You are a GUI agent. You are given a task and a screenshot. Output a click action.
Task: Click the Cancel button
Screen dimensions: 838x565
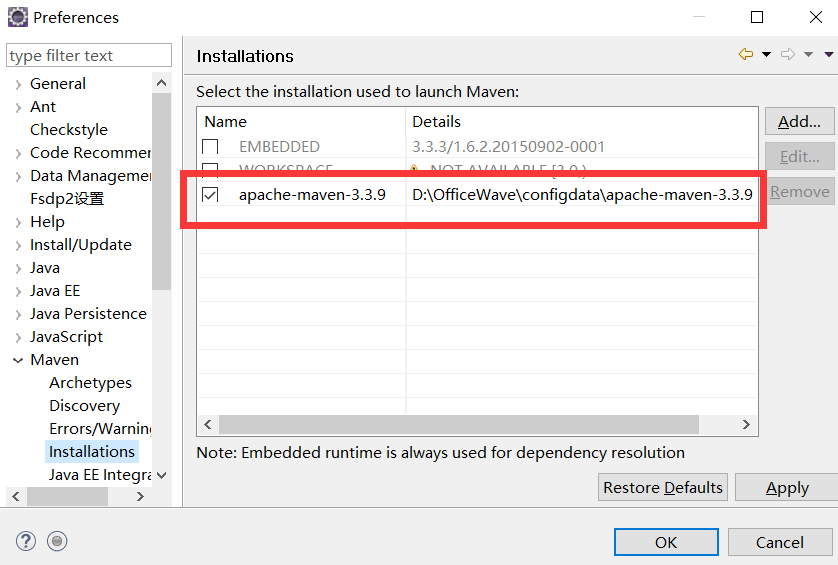(x=780, y=542)
